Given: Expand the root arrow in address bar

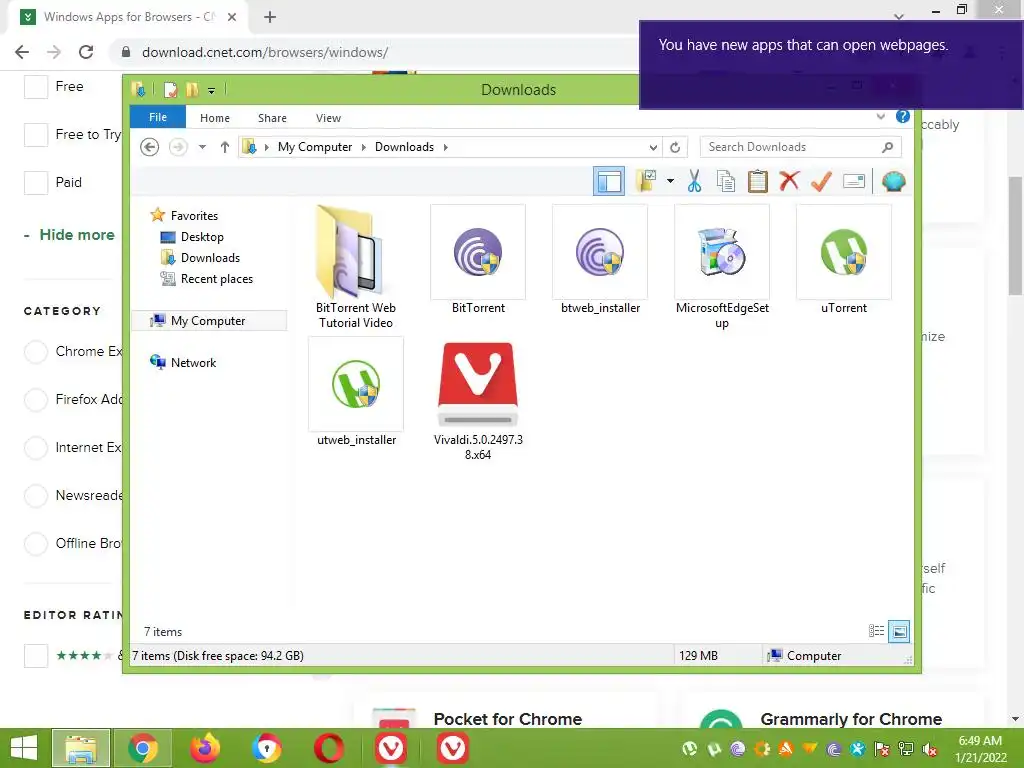Looking at the screenshot, I should pyautogui.click(x=266, y=147).
